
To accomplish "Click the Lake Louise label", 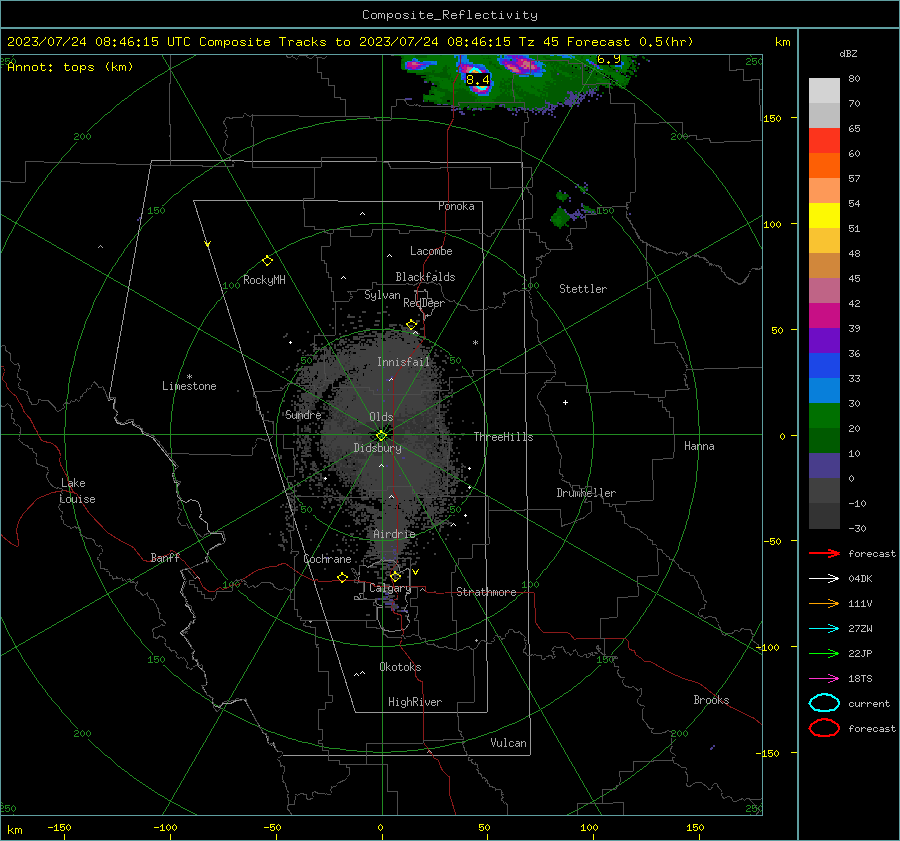I will click(77, 491).
